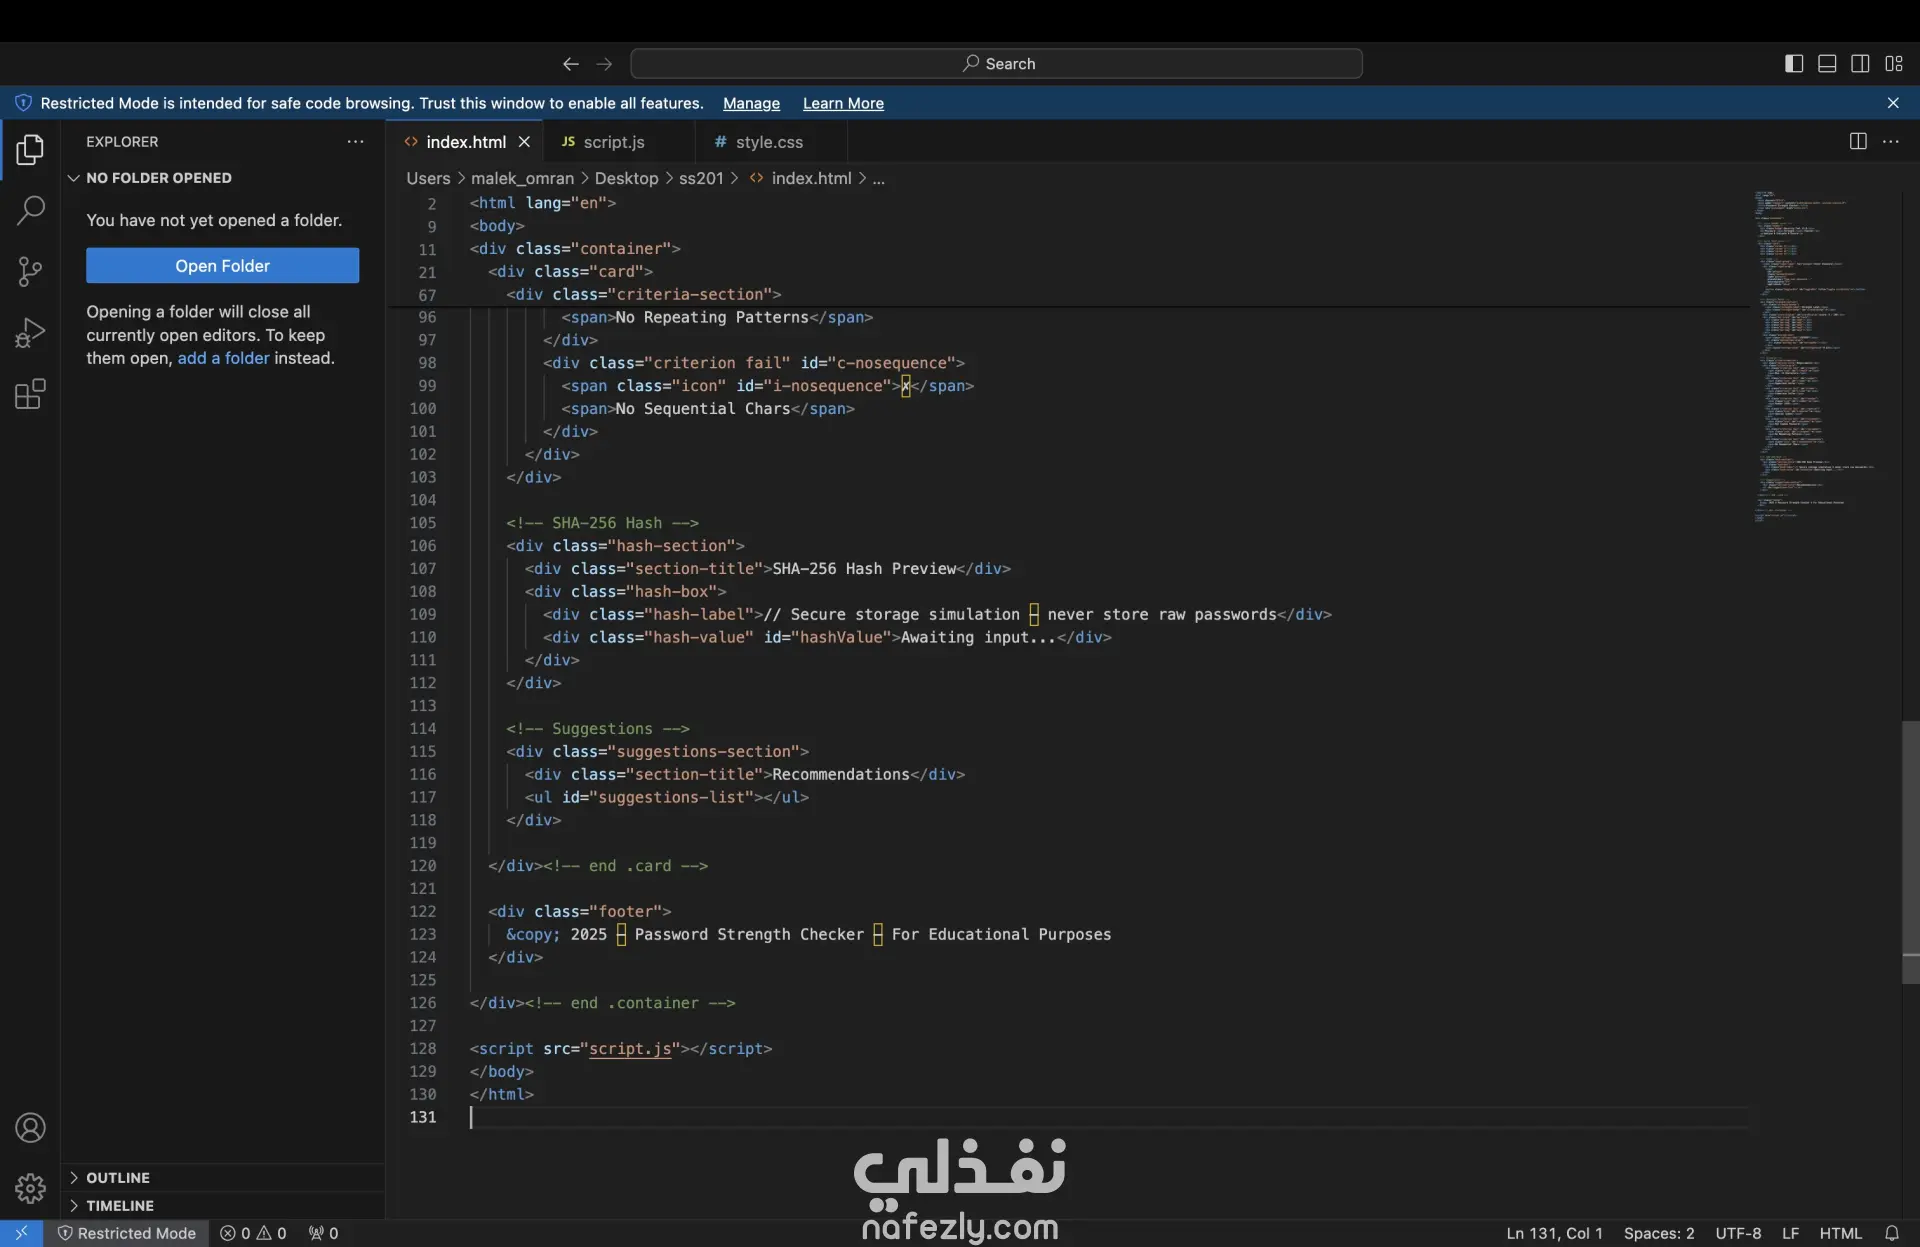The height and width of the screenshot is (1247, 1920).
Task: Change language mode via HTML status item
Action: coord(1840,1233)
